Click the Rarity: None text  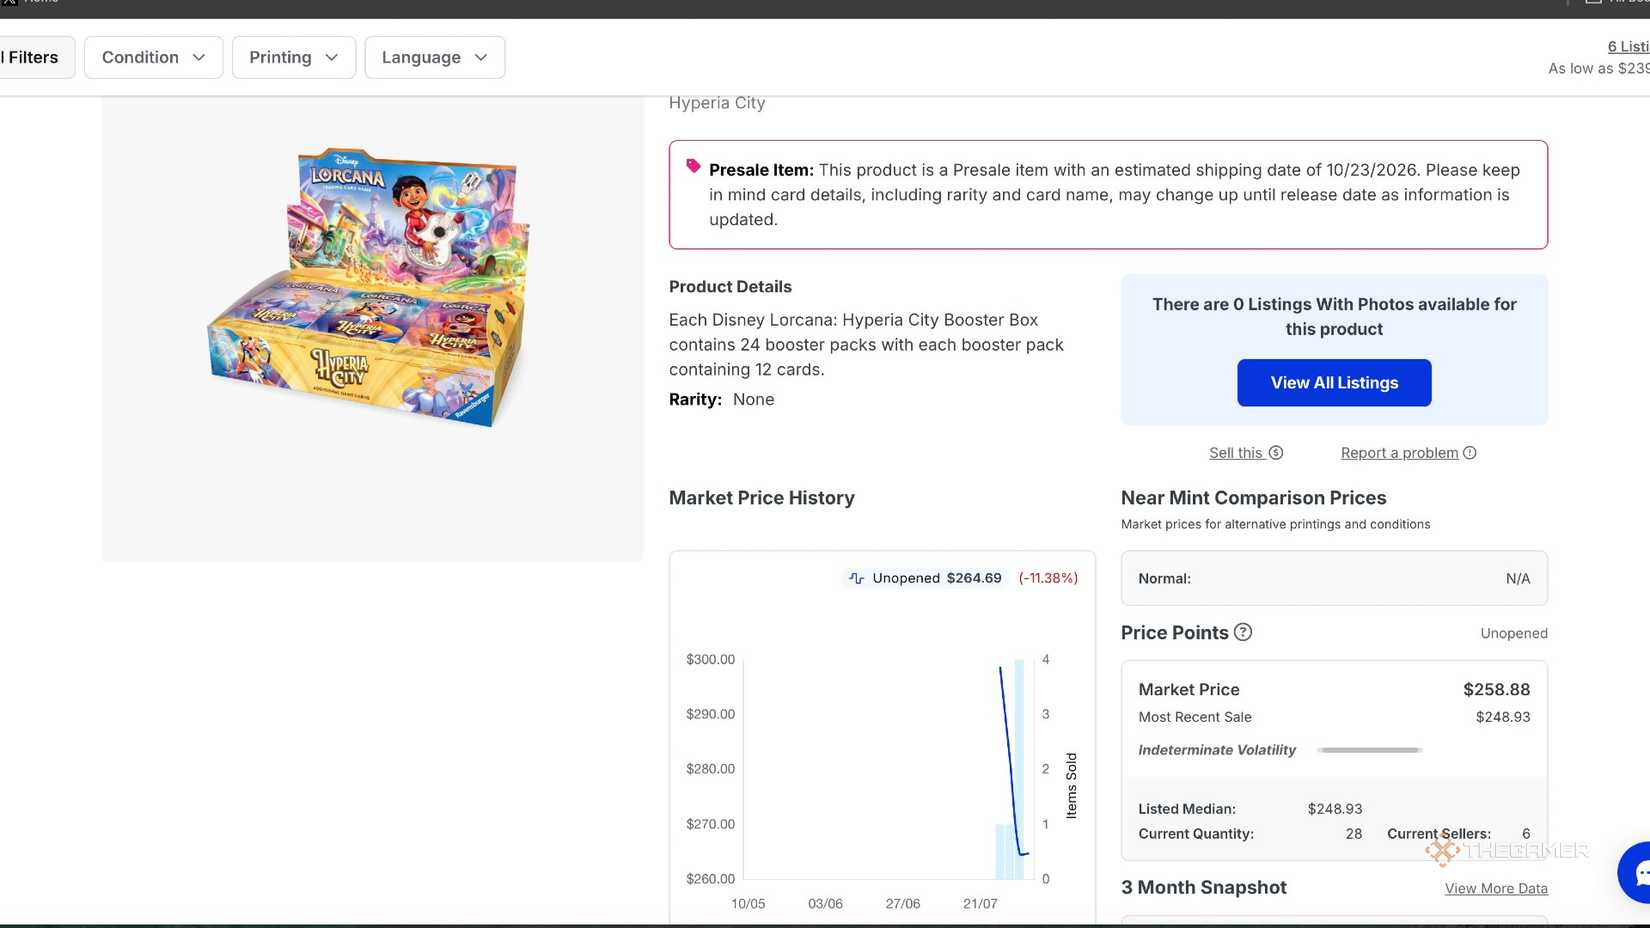click(x=722, y=399)
